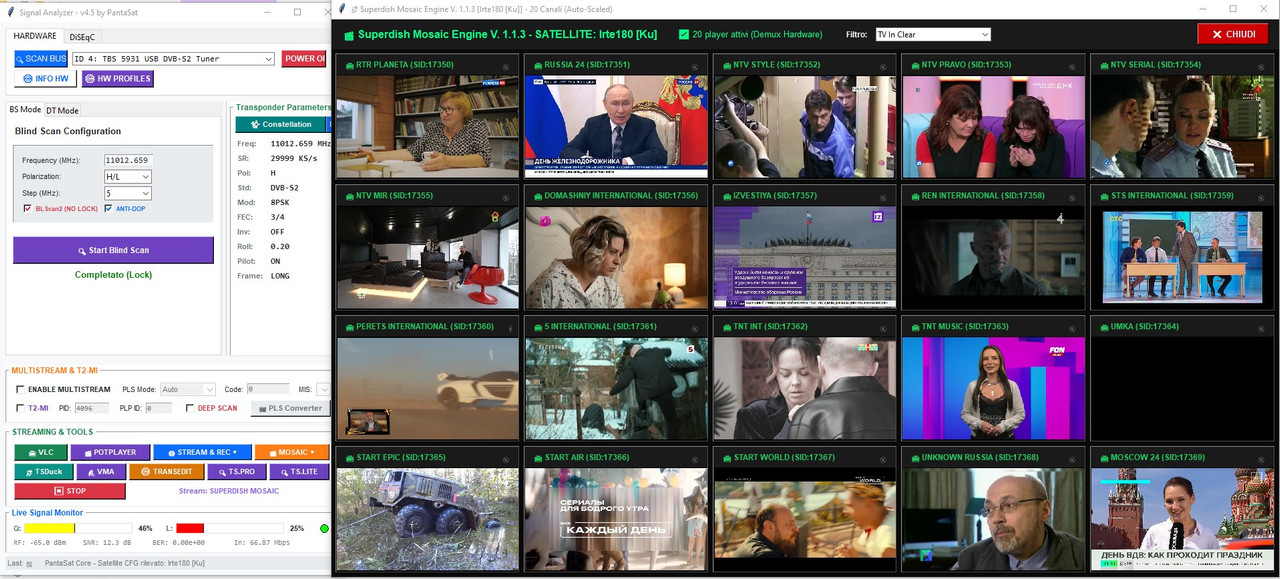Click the green lock status indicator light

pos(324,528)
